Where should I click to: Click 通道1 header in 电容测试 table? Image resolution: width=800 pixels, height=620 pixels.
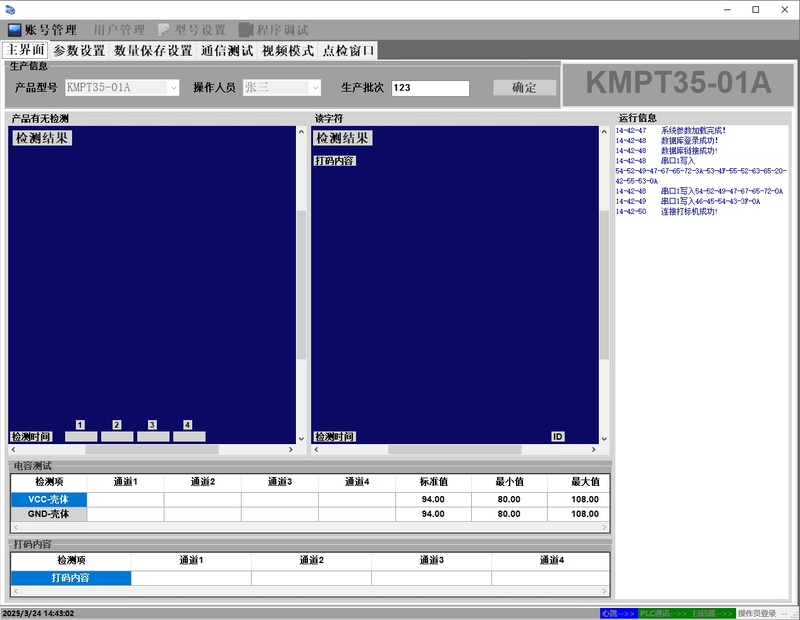(126, 482)
